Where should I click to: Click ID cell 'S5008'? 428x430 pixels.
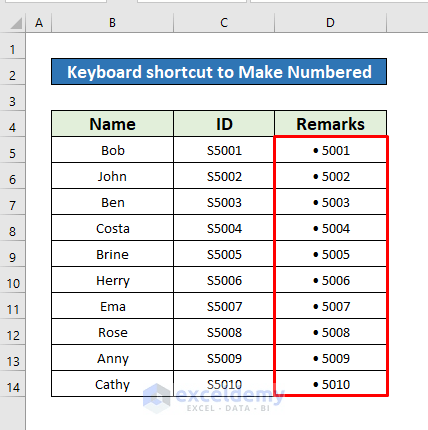point(224,332)
